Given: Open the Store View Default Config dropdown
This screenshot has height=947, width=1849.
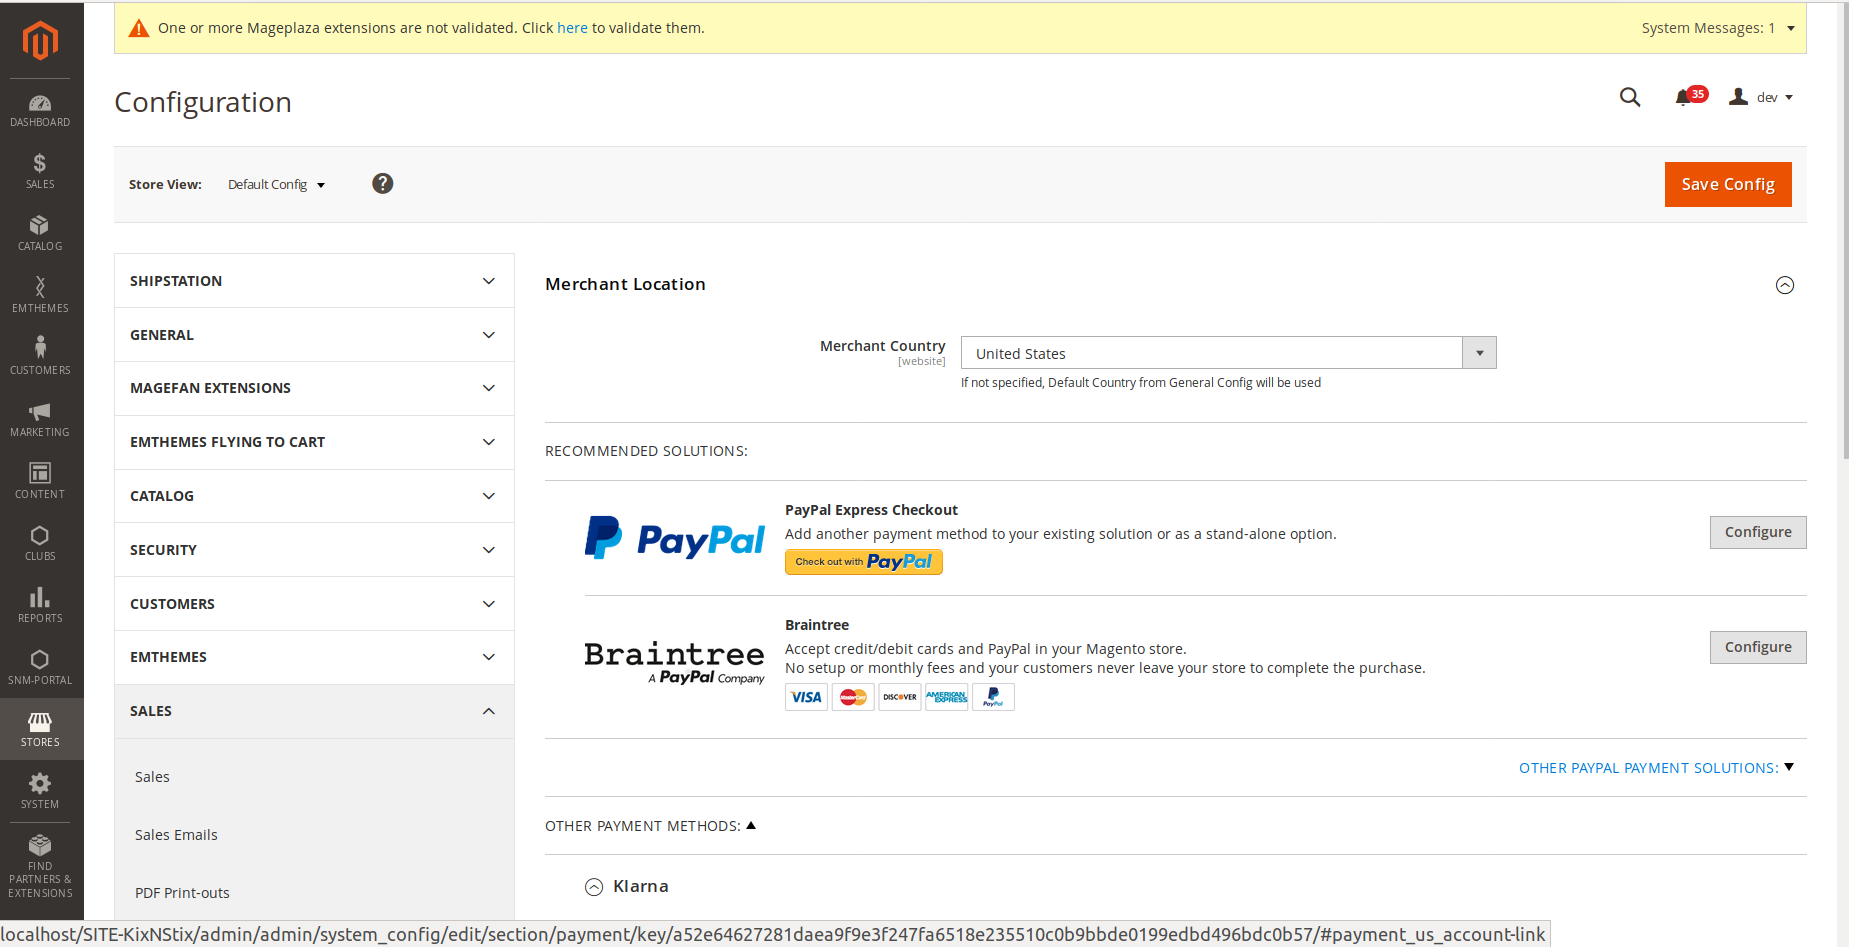Looking at the screenshot, I should (276, 184).
